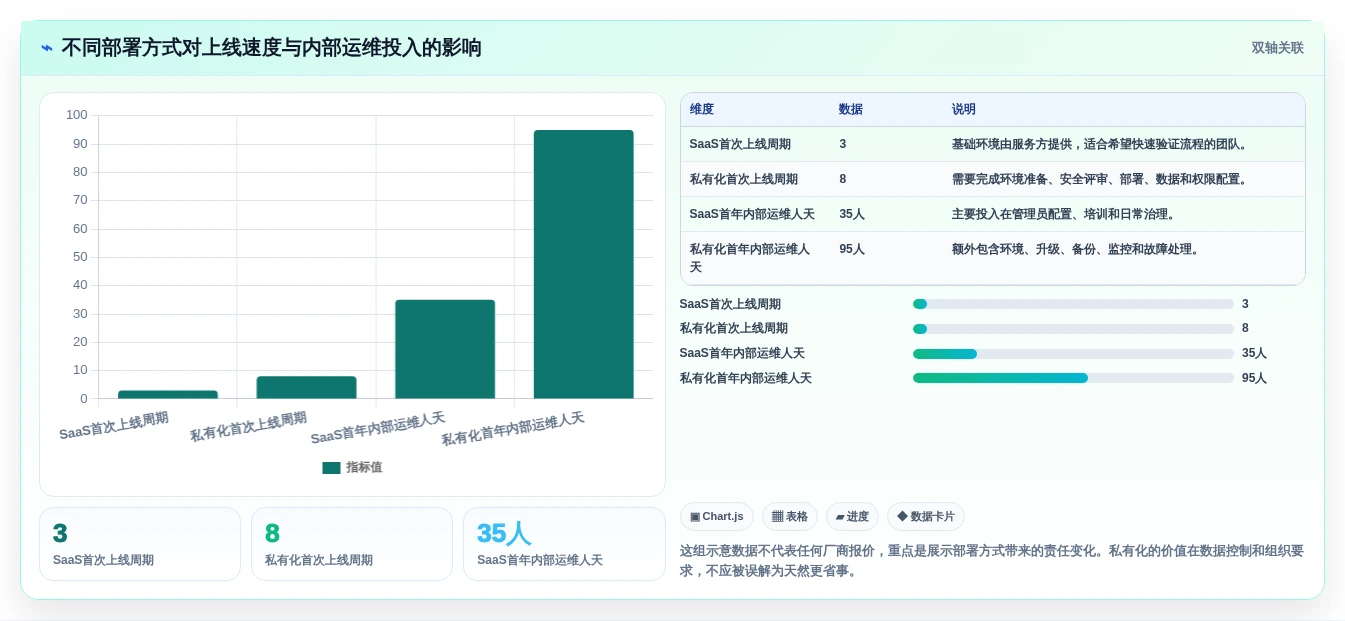The width and height of the screenshot is (1345, 621).
Task: Click the 数据 column header
Action: pyautogui.click(x=851, y=109)
